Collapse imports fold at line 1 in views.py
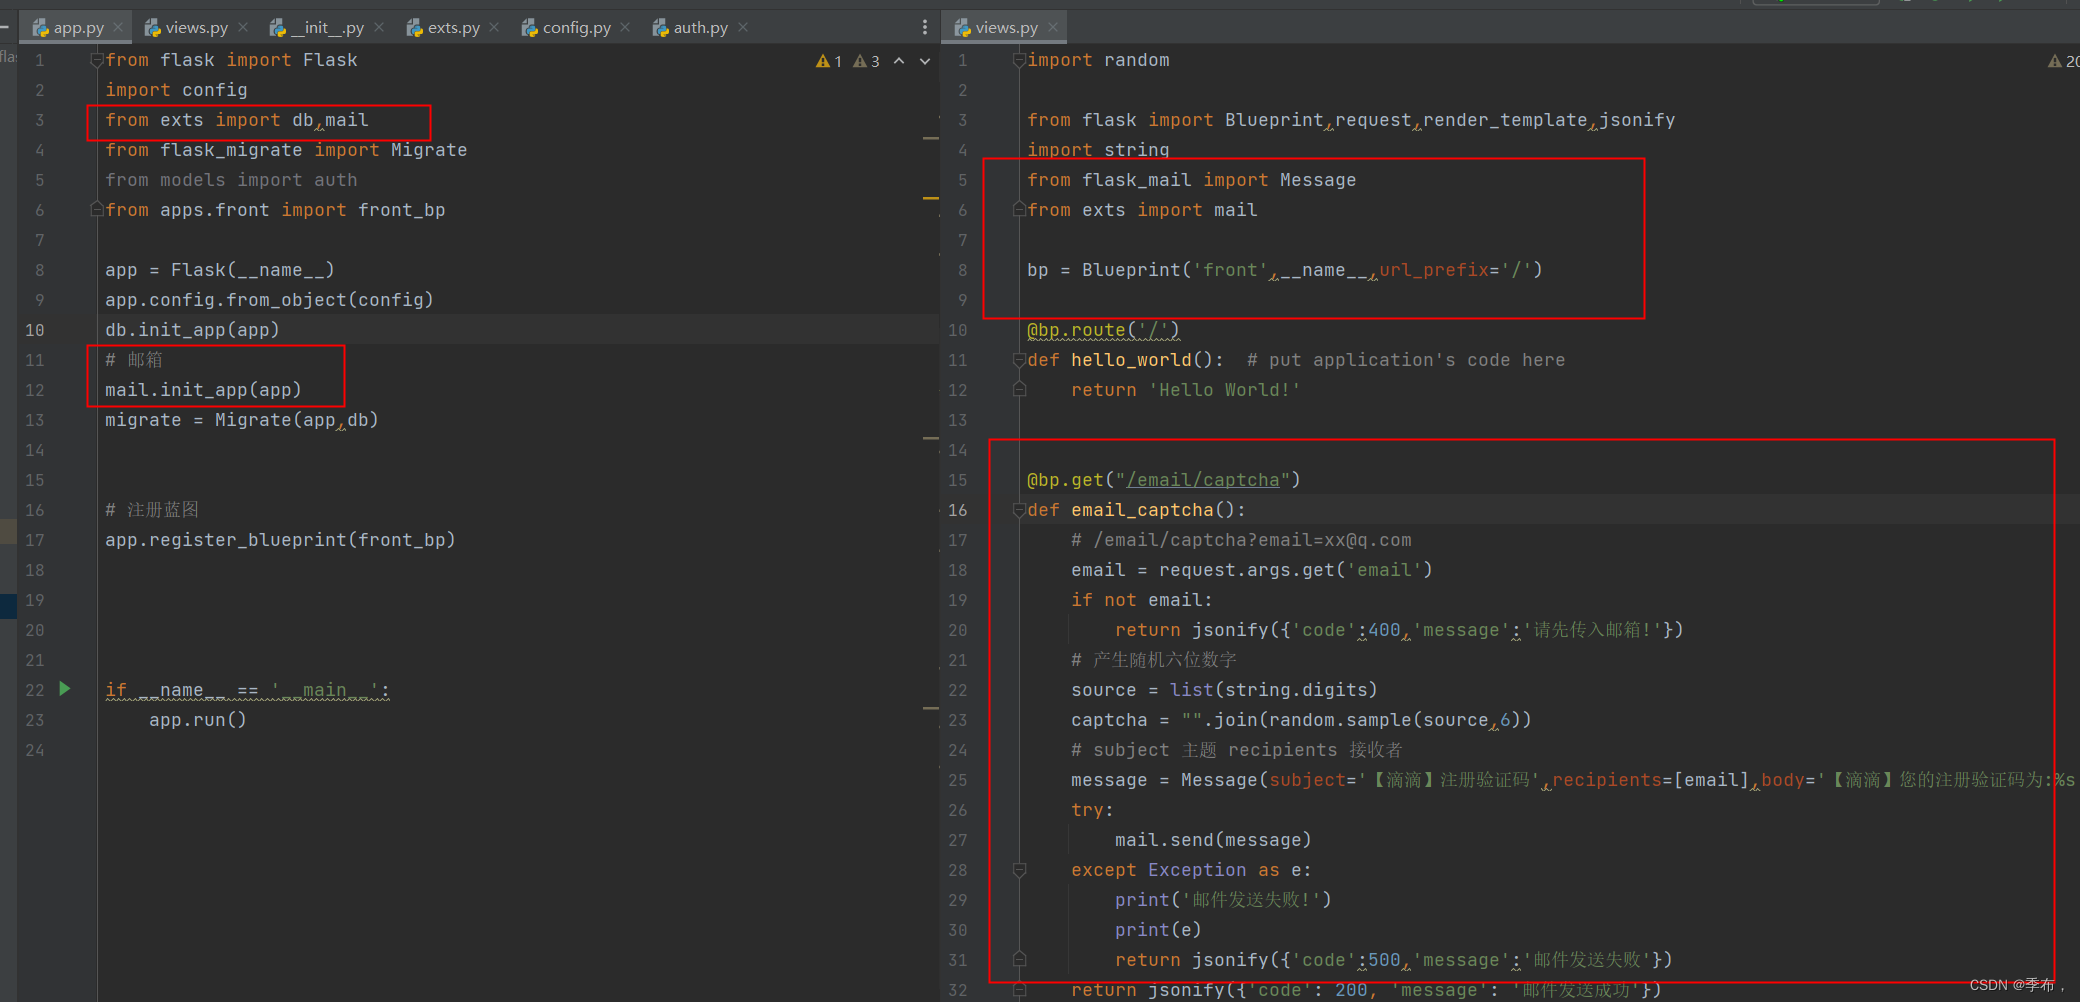 coord(1019,60)
